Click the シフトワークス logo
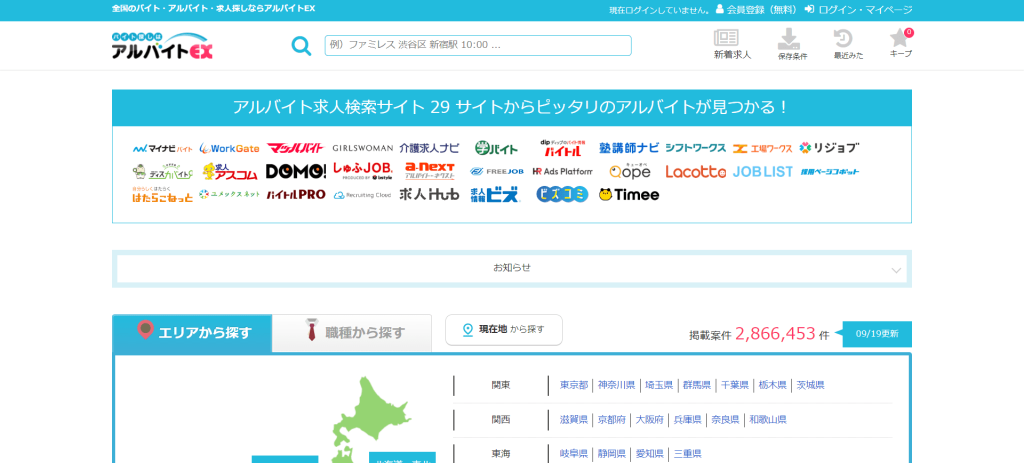The image size is (1024, 463). [696, 148]
